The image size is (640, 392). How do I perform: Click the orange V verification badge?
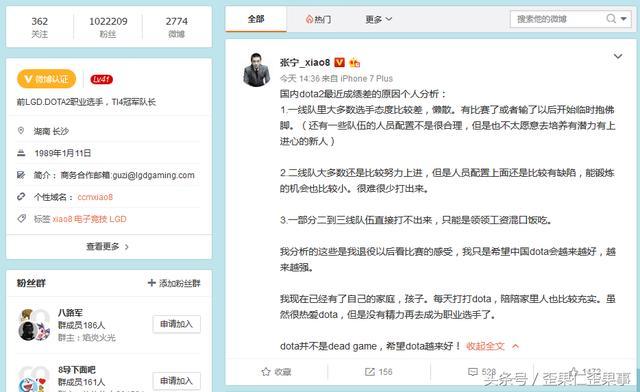(x=340, y=62)
